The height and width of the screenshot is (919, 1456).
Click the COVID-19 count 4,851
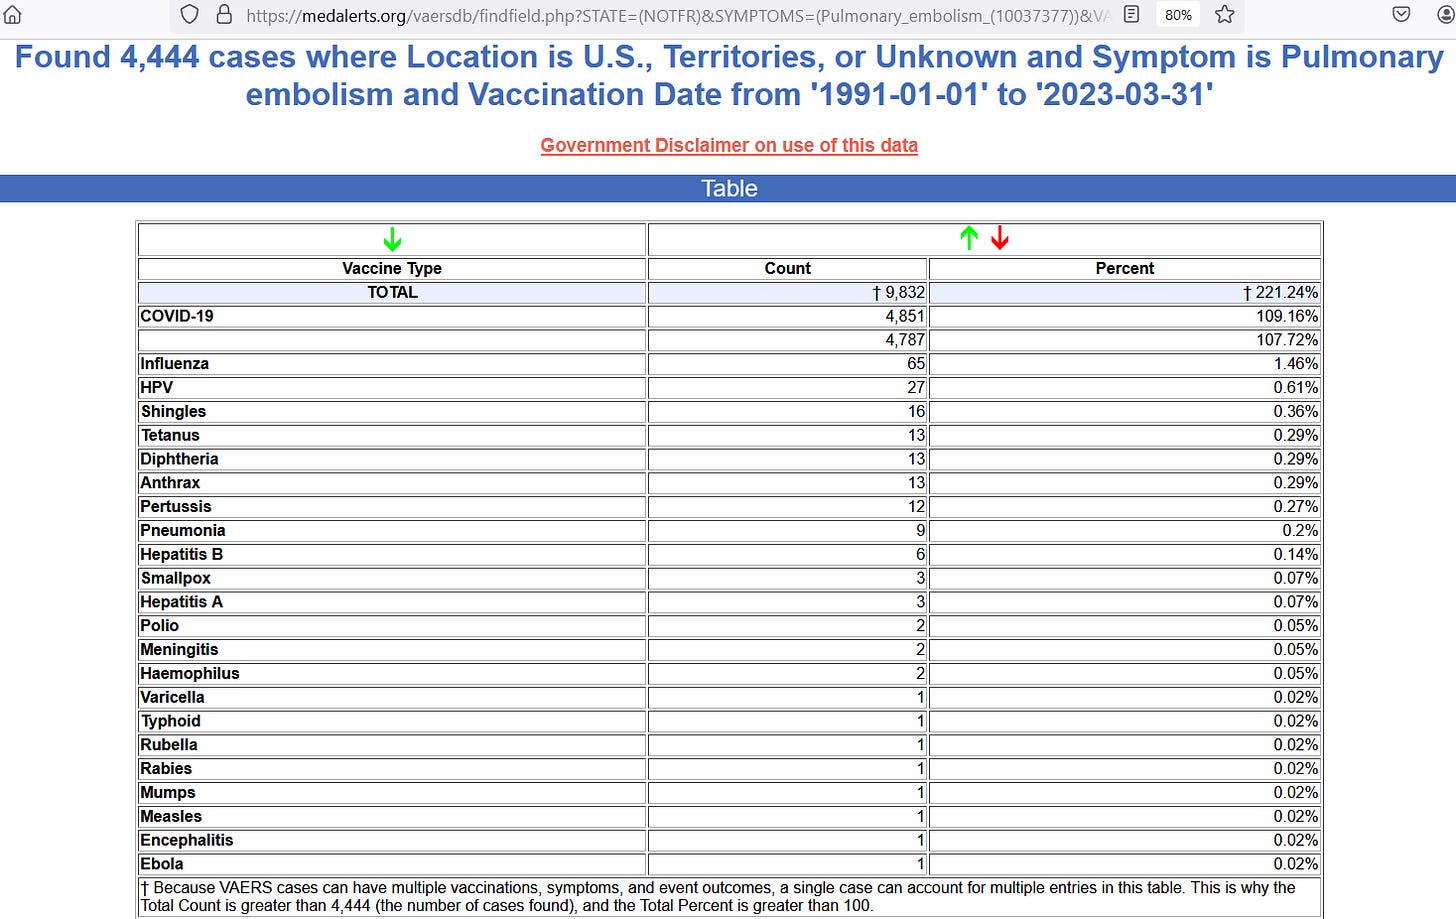[905, 316]
